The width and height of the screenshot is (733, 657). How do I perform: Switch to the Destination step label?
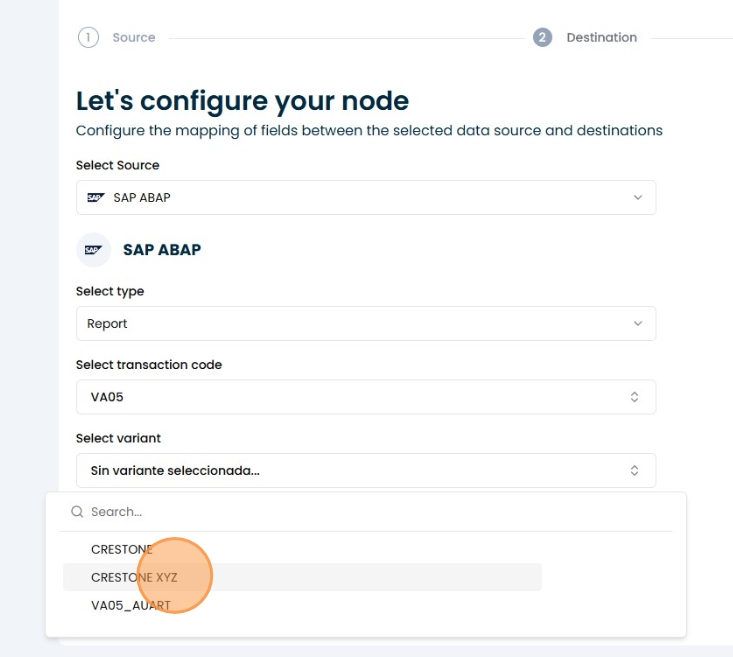click(601, 38)
